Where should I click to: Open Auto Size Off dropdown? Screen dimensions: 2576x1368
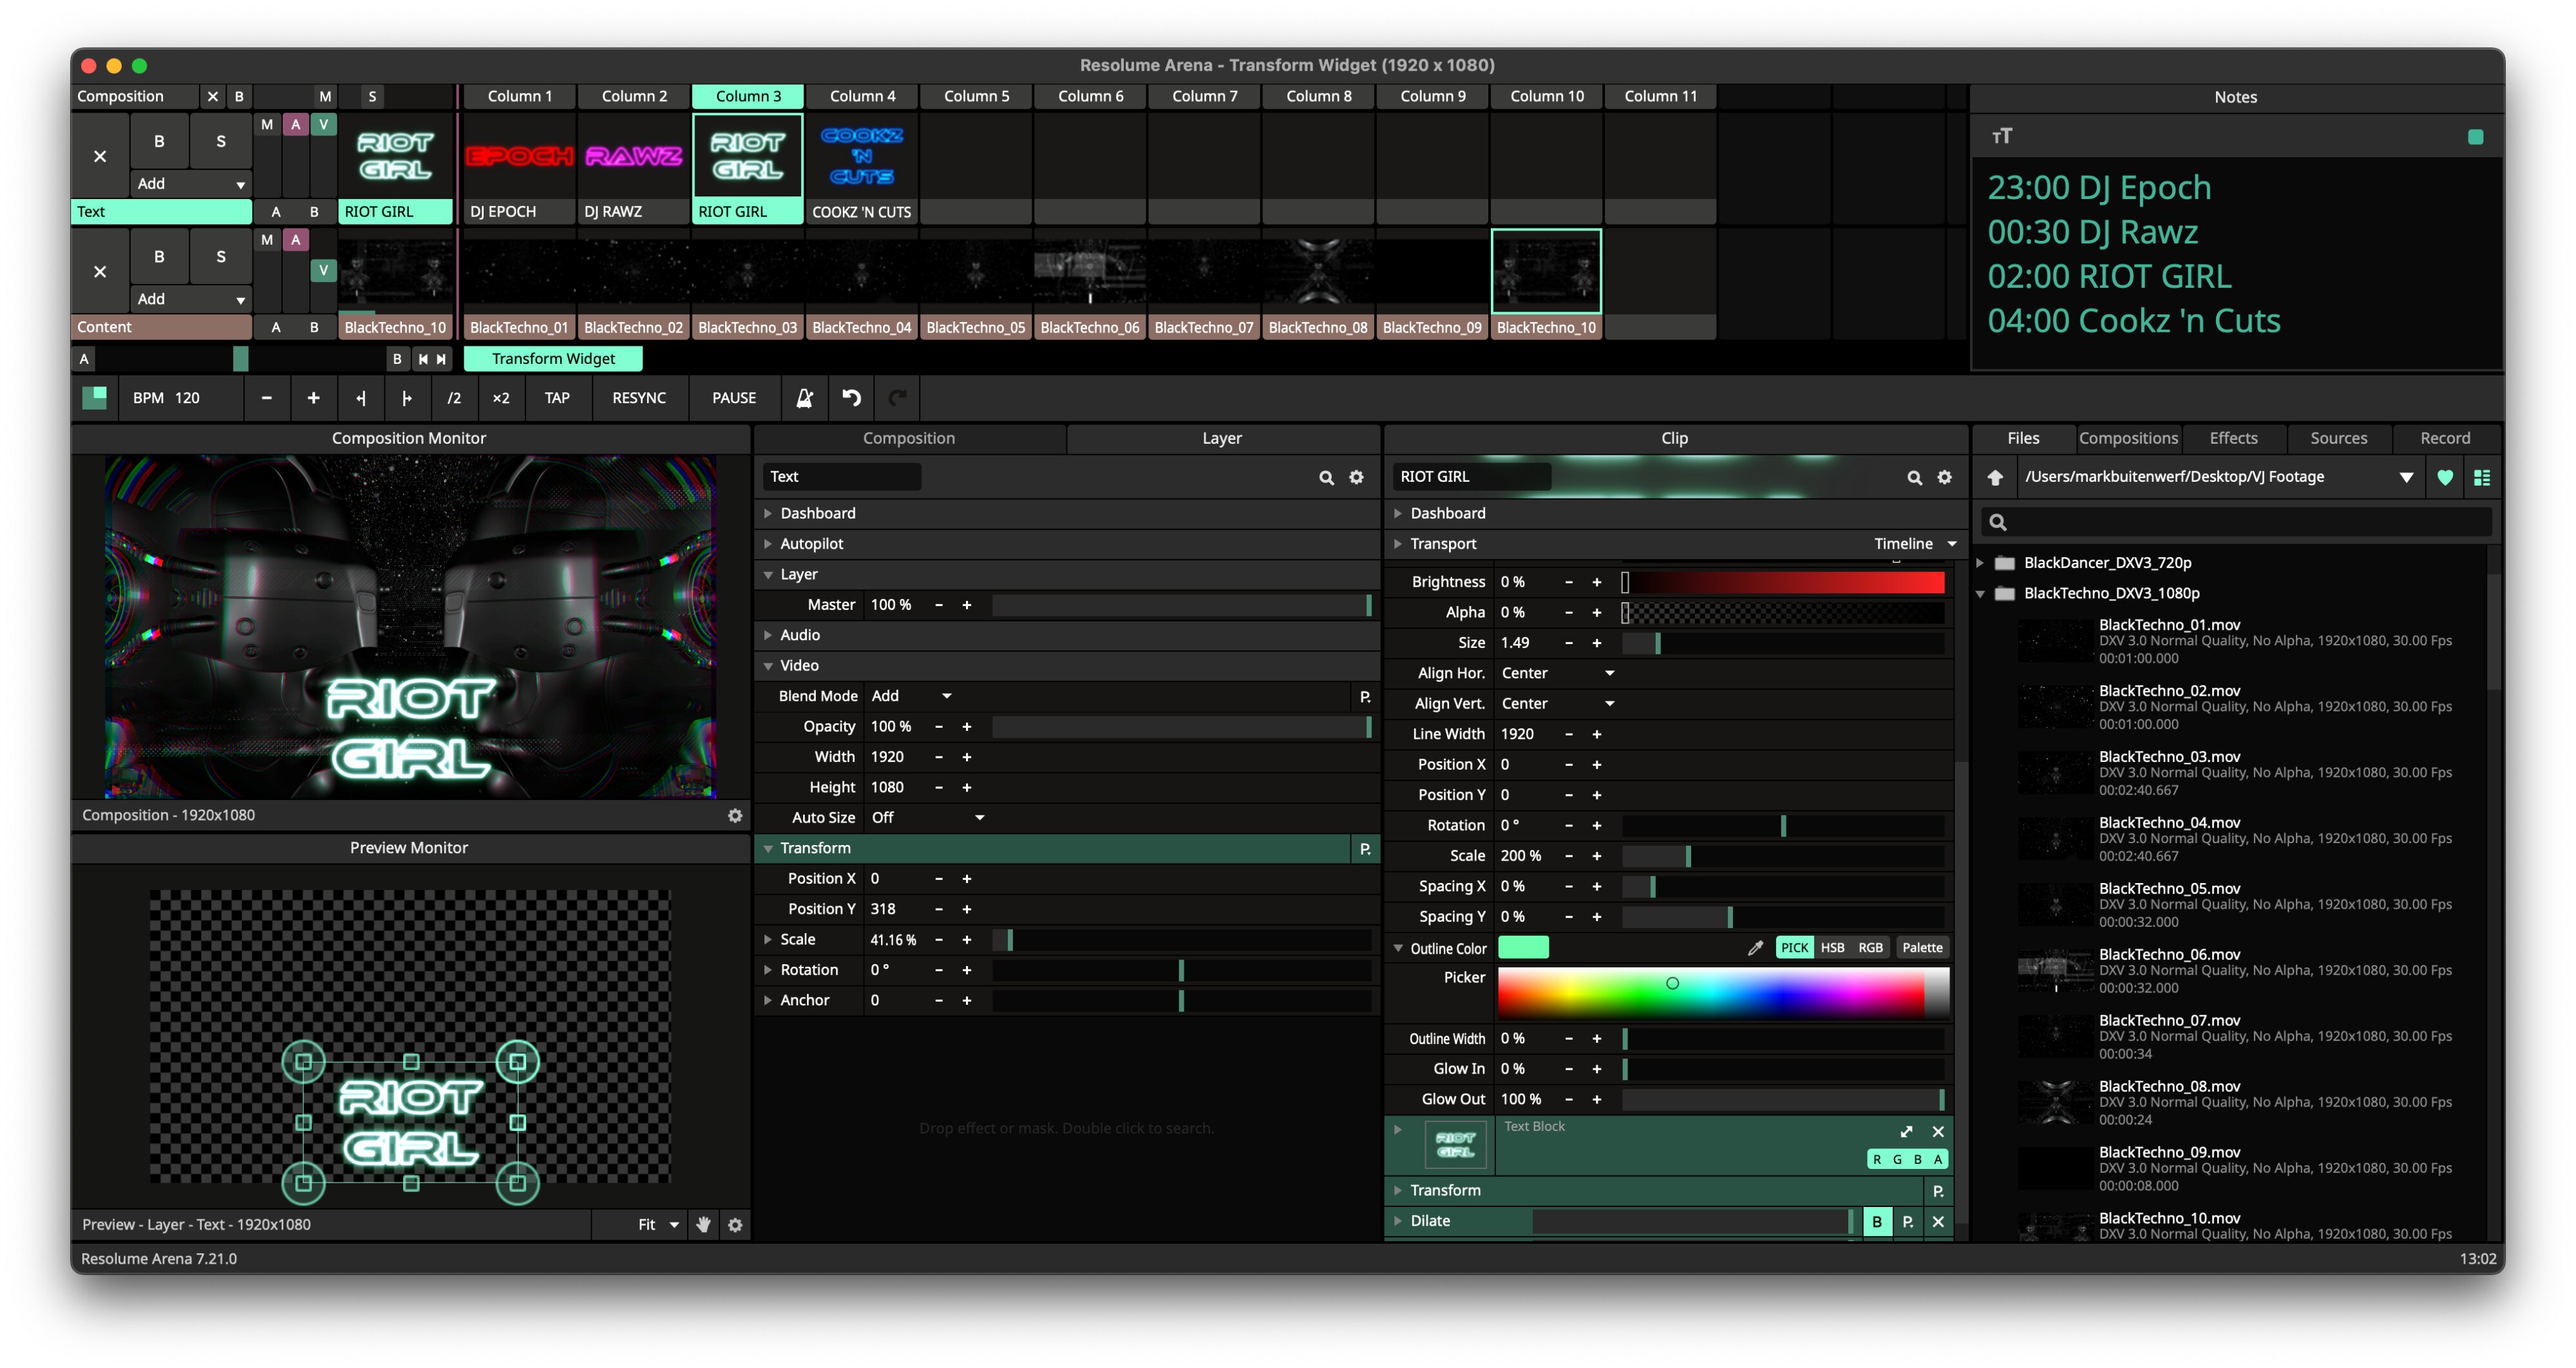coord(928,818)
